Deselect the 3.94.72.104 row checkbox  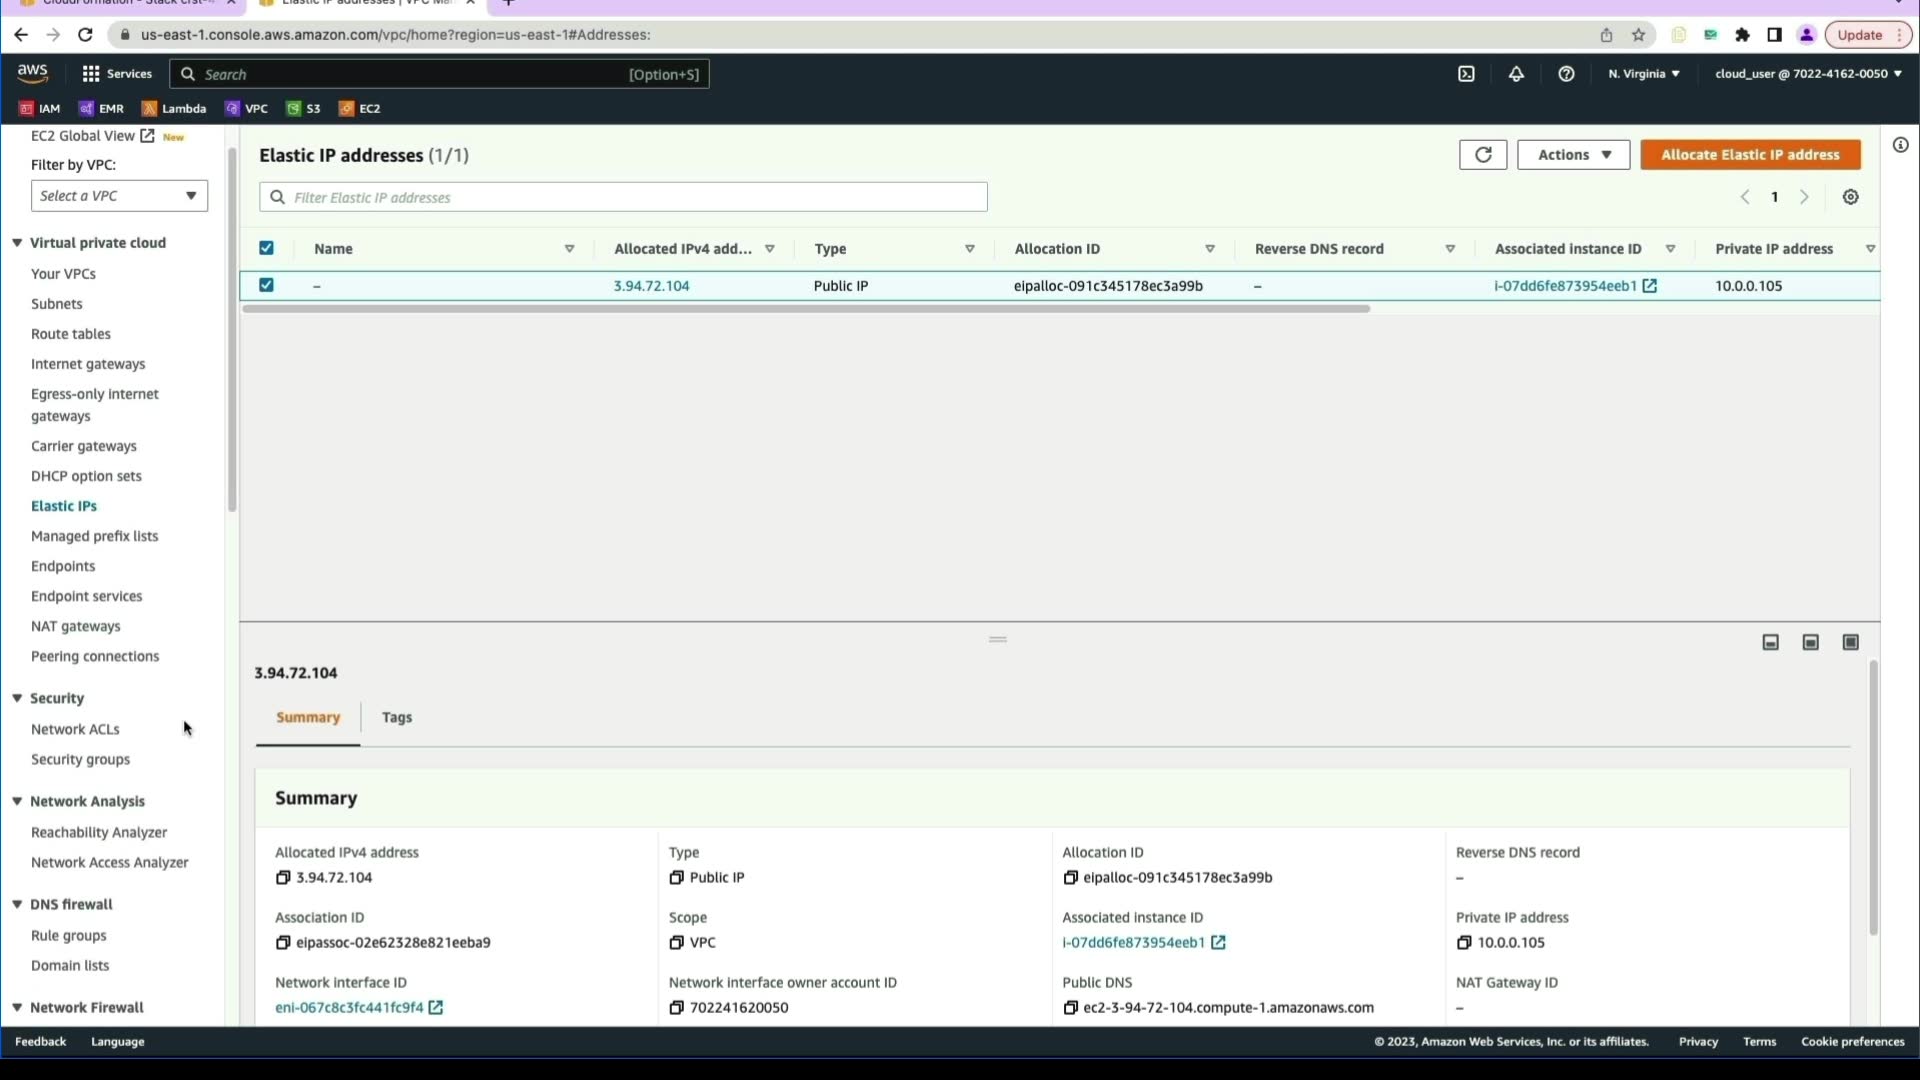266,285
